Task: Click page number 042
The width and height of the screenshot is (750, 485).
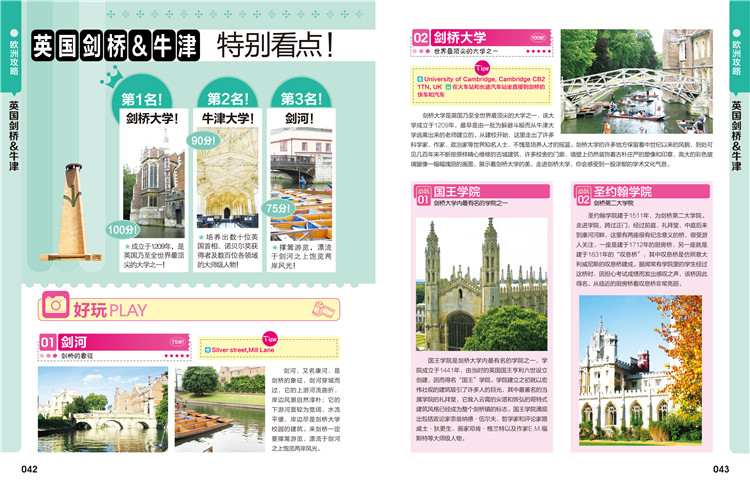Action: (29, 469)
